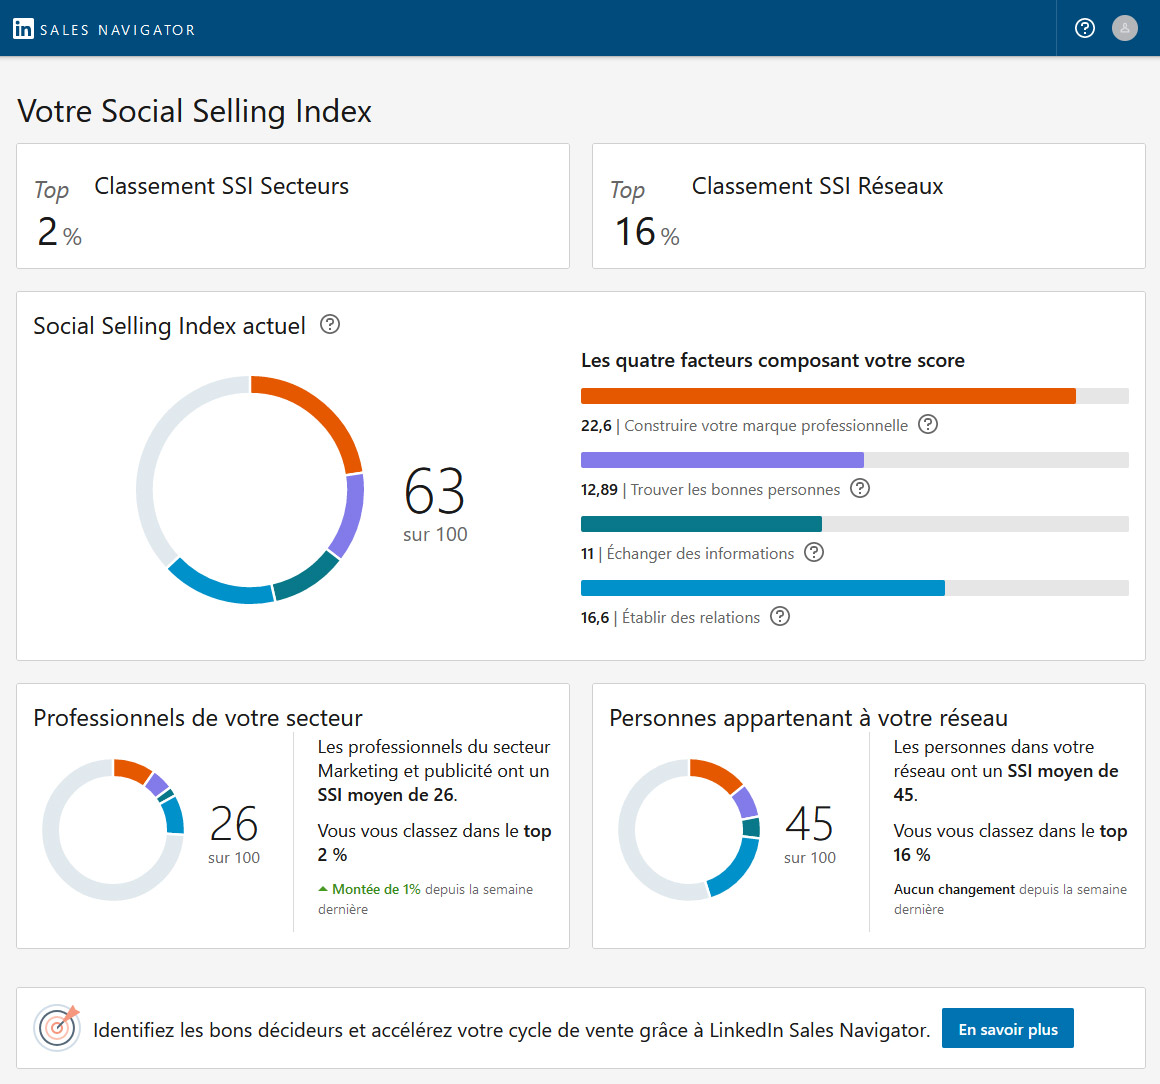
Task: Click the Les quatre facteurs composant votre score heading
Action: (x=772, y=360)
